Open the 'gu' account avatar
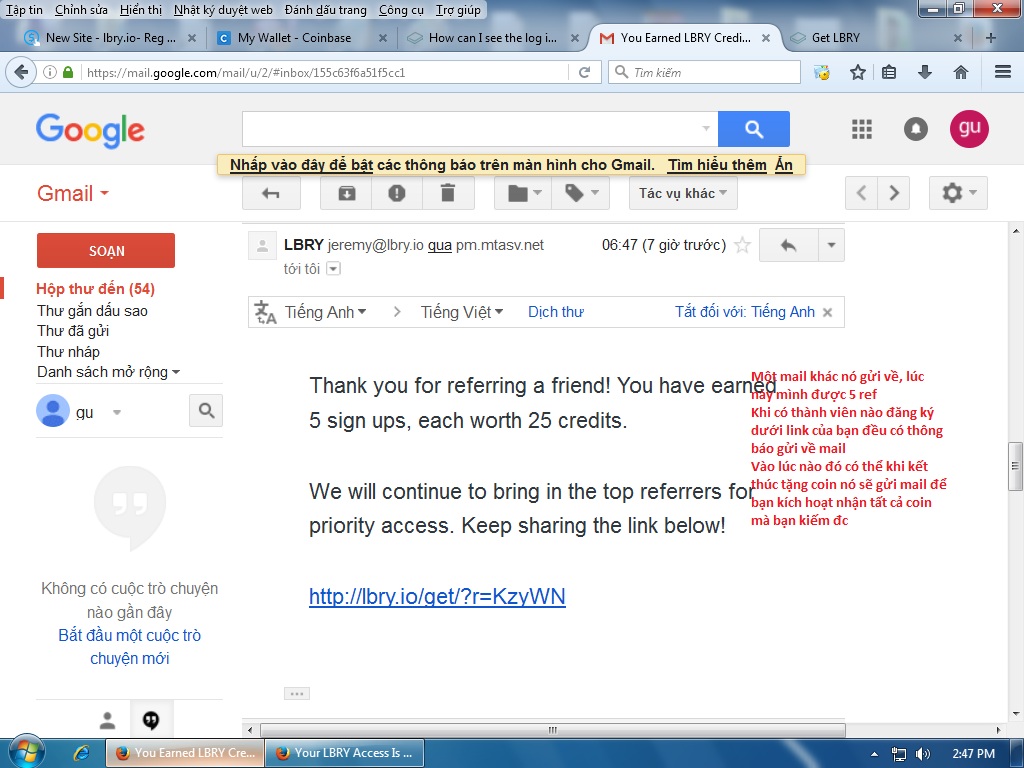The height and width of the screenshot is (768, 1024). [x=969, y=129]
